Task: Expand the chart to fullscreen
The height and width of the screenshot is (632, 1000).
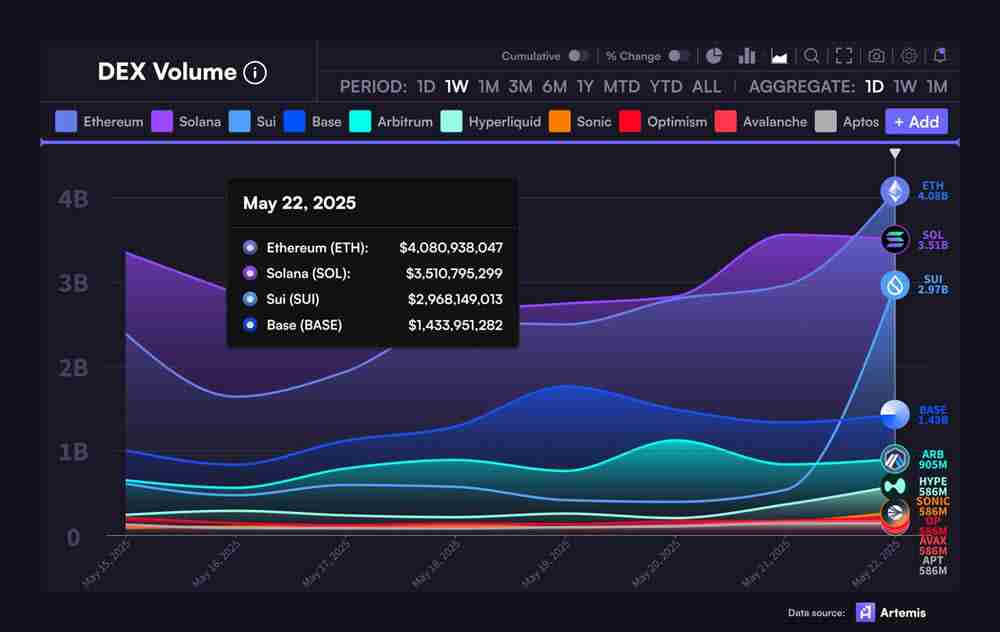Action: click(x=844, y=56)
